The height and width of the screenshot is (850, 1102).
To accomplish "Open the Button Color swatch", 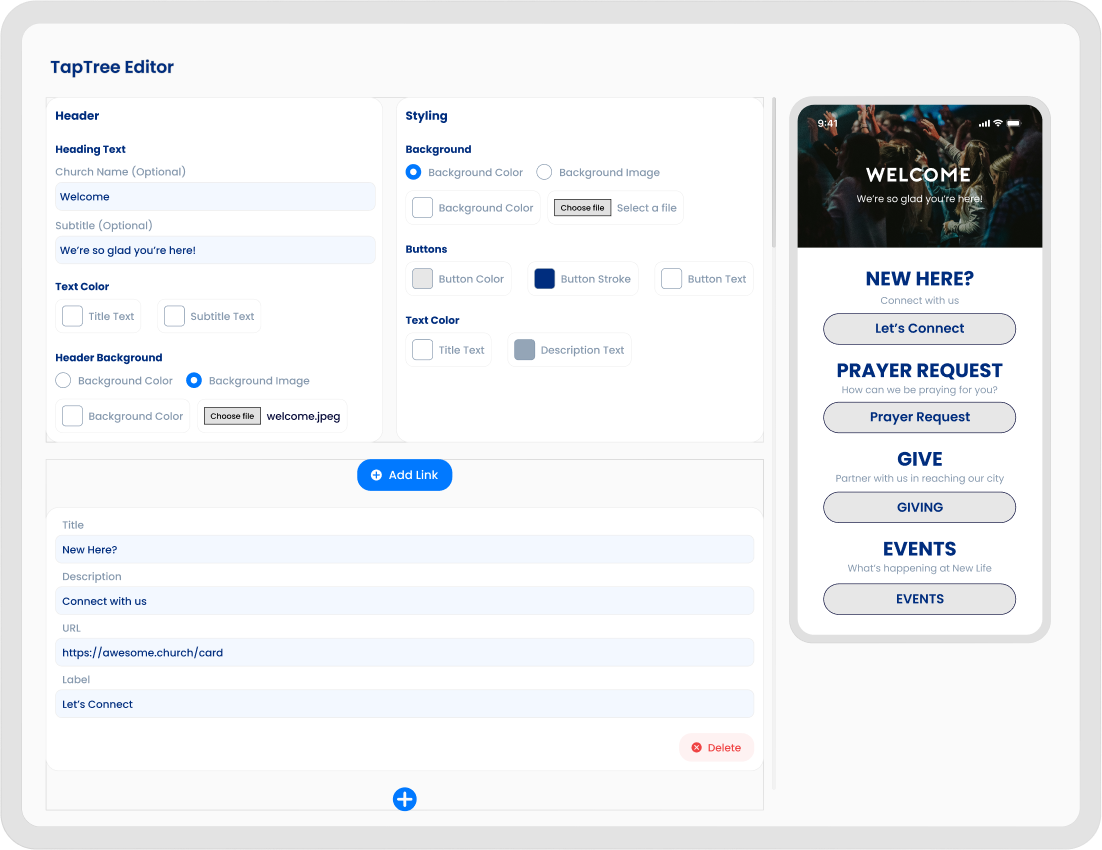I will click(422, 279).
